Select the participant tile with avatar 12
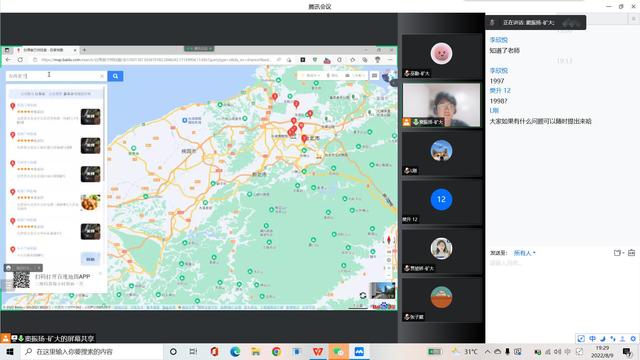This screenshot has height=360, width=640. click(x=441, y=203)
